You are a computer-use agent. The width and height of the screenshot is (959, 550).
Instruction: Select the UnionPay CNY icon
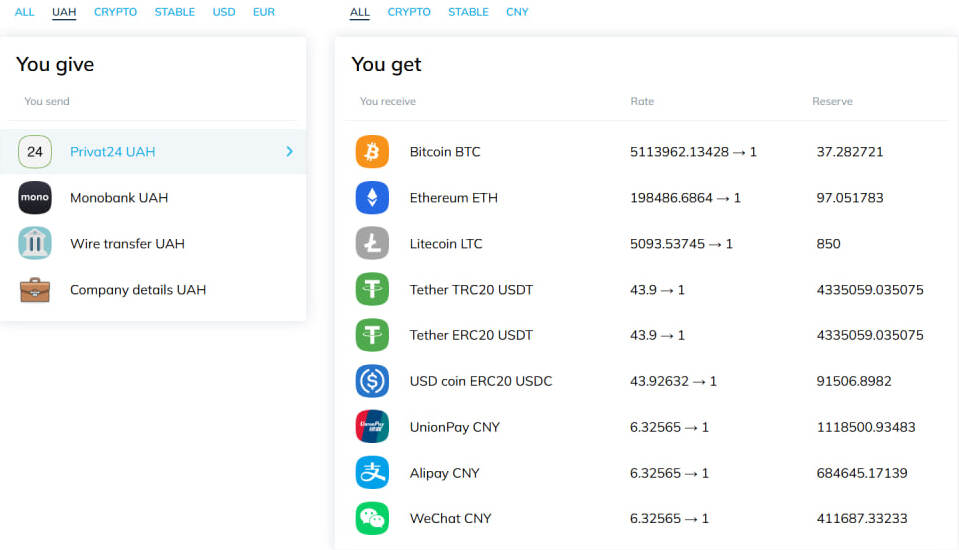coord(372,427)
